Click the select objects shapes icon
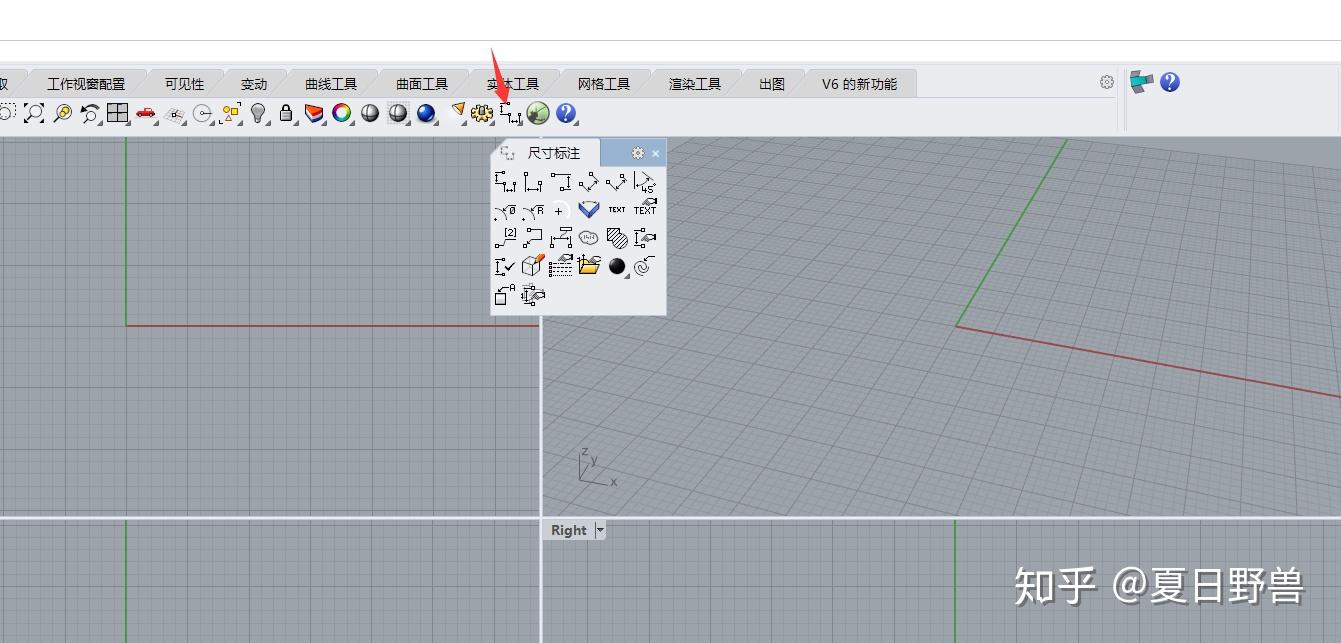The width and height of the screenshot is (1341, 643). point(230,113)
